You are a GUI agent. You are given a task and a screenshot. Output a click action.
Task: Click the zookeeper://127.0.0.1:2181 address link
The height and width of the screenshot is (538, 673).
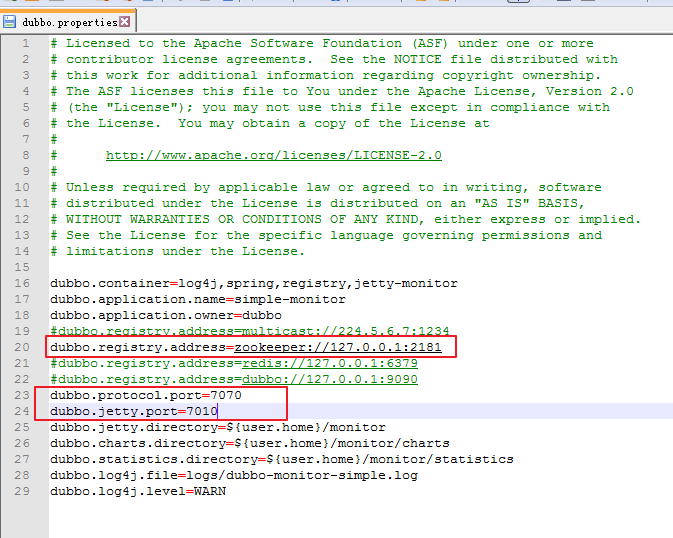click(338, 347)
